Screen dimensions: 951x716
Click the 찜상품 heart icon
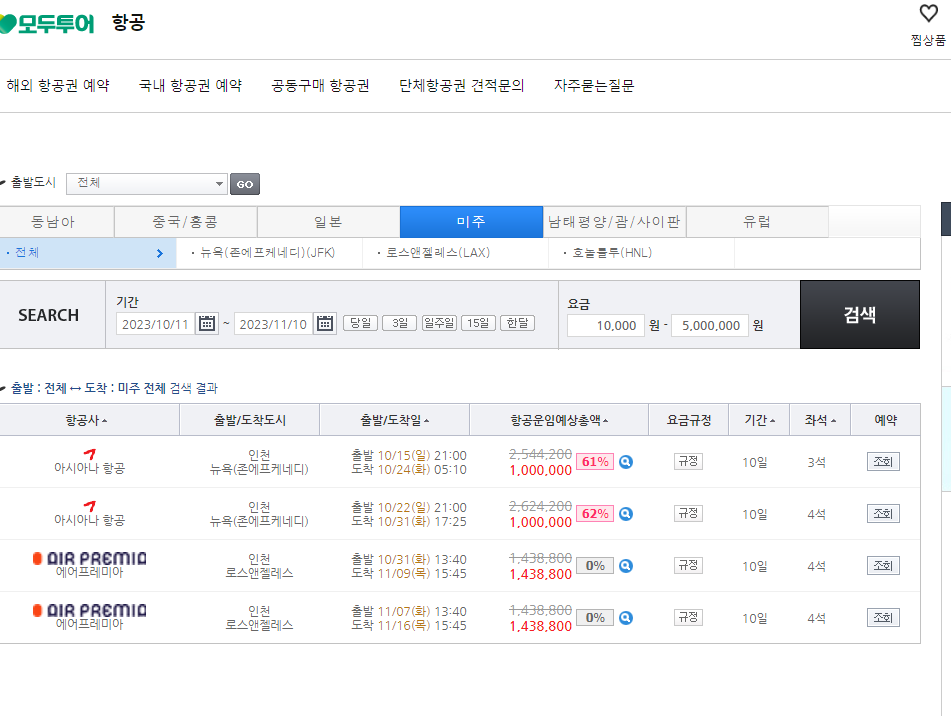point(926,15)
